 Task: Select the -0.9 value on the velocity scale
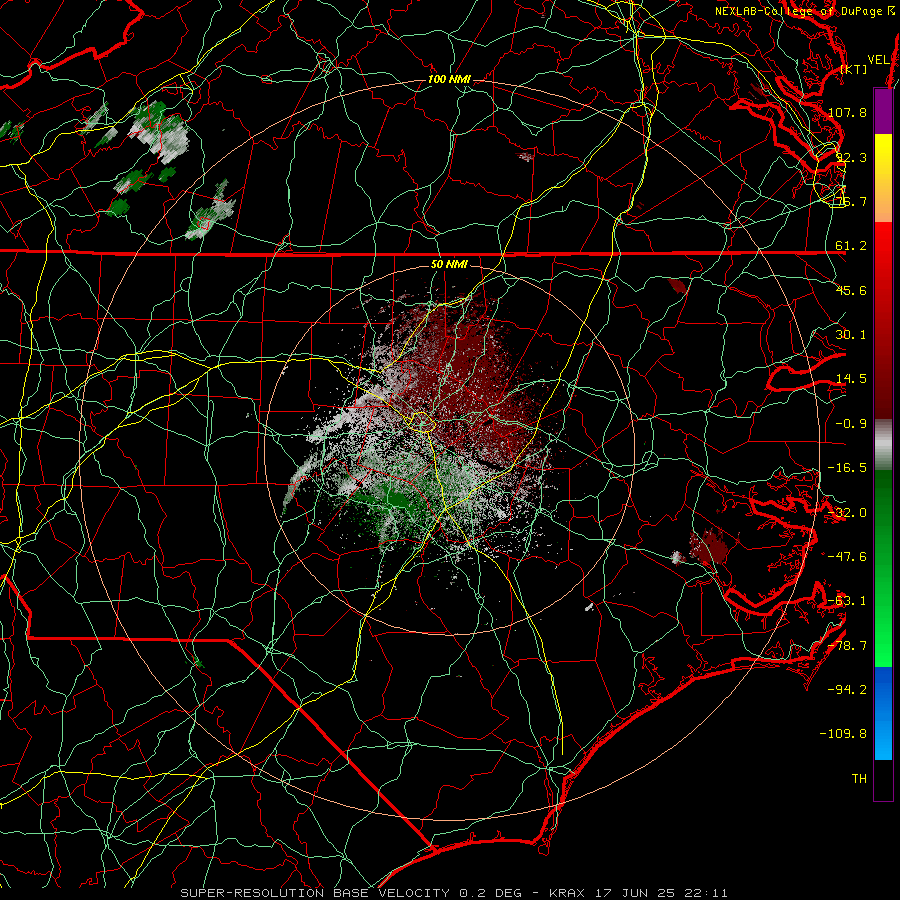[851, 424]
